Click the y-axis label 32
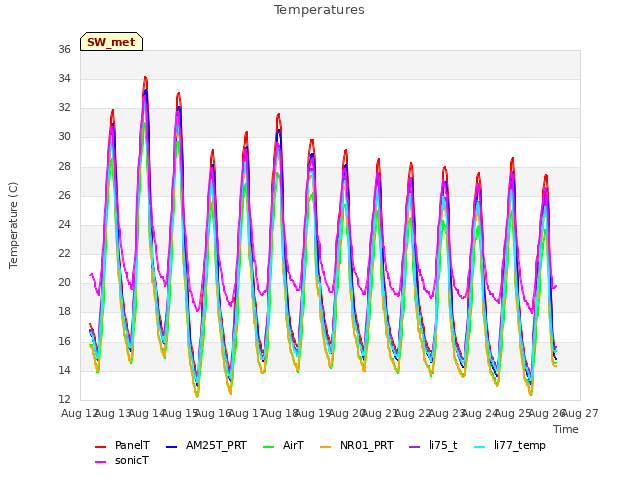The width and height of the screenshot is (640, 480). [64, 108]
